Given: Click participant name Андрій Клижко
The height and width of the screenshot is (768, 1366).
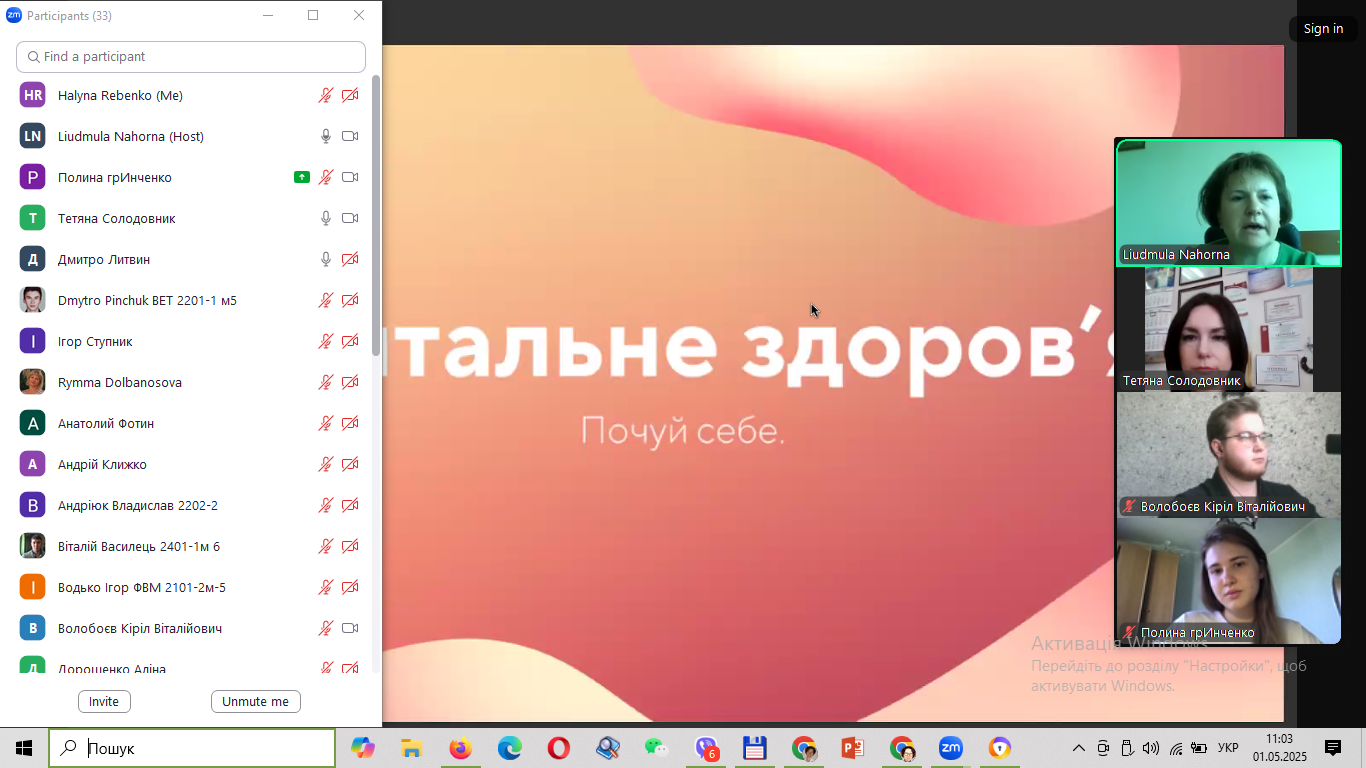Looking at the screenshot, I should pos(102,464).
